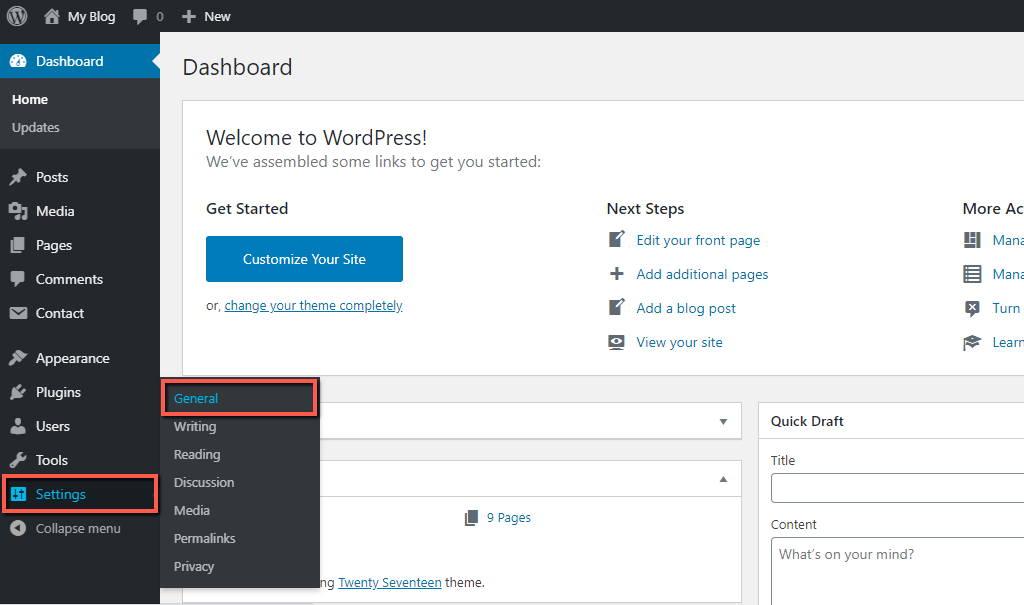The image size is (1024, 605).
Task: Open the dropdown arrow above Quick Draft
Action: click(x=723, y=421)
